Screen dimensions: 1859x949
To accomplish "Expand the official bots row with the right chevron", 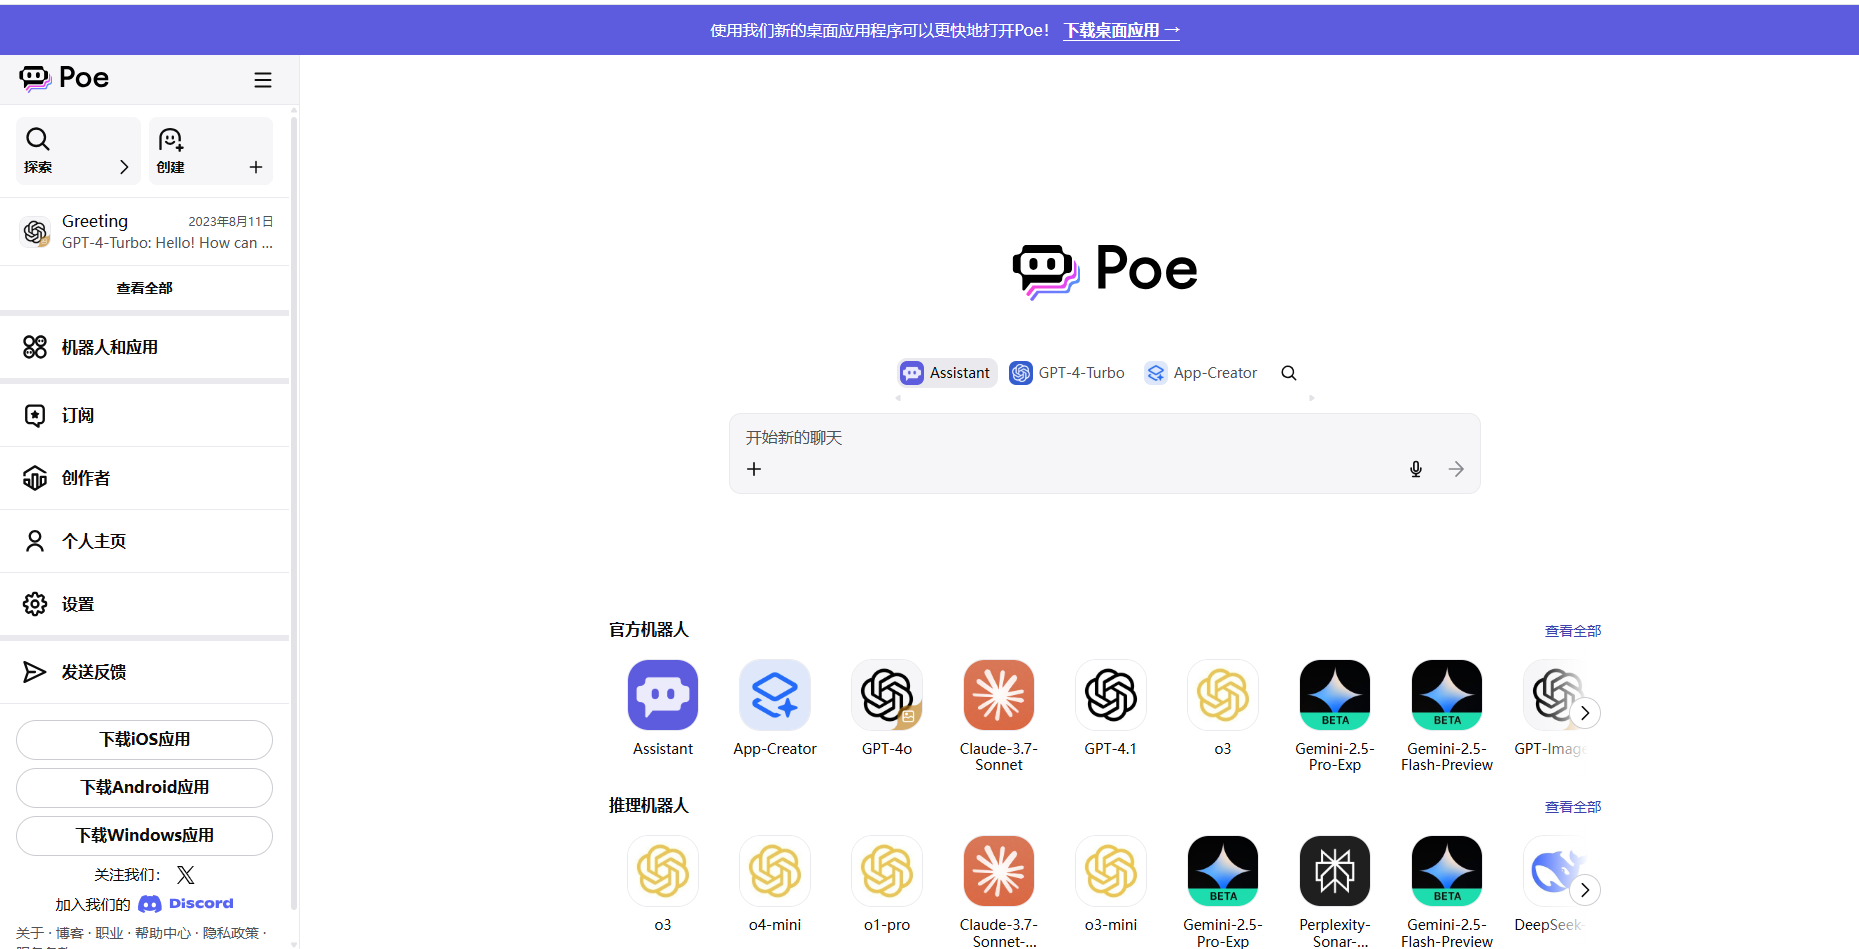I will [1585, 713].
